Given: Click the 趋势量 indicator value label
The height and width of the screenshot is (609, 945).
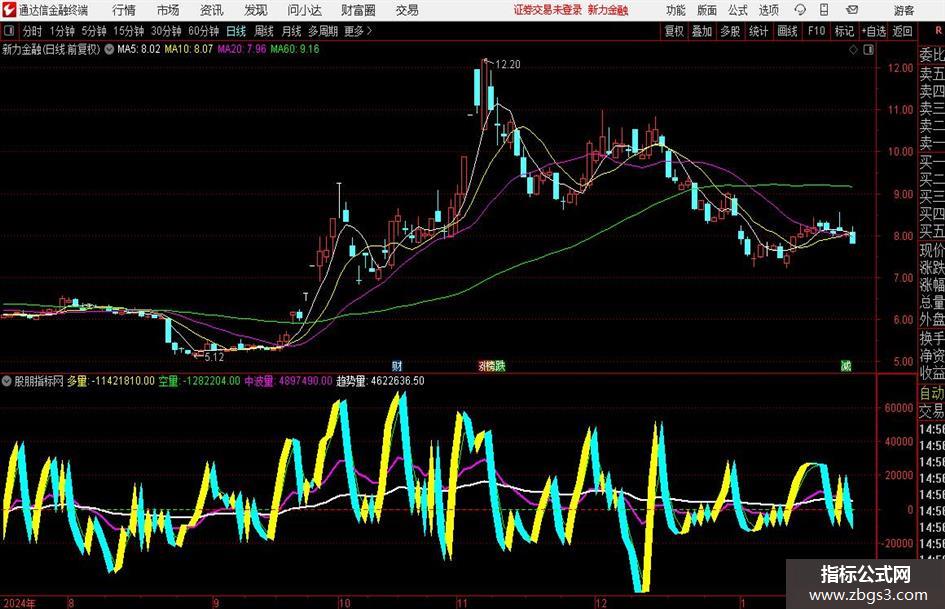Looking at the screenshot, I should tap(380, 381).
